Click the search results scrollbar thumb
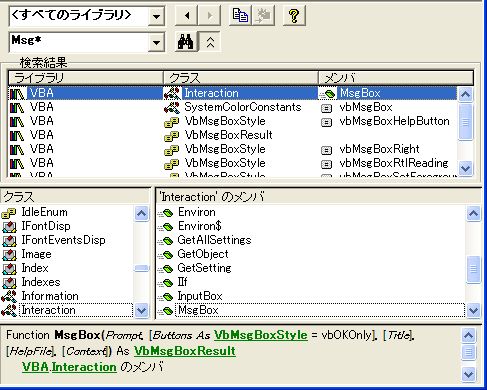 pyautogui.click(x=465, y=122)
